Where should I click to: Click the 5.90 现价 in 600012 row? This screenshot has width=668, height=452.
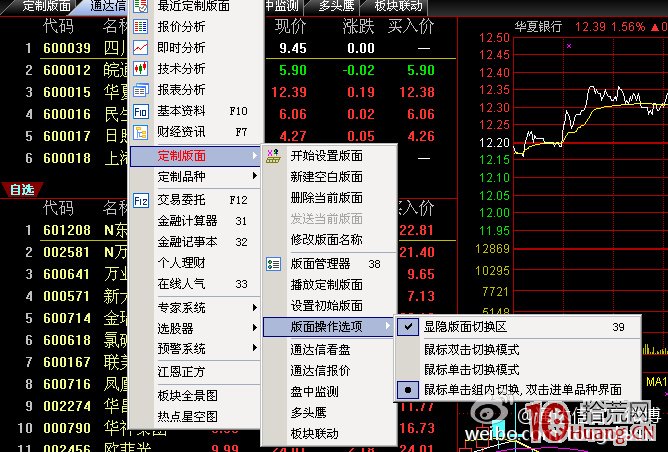pyautogui.click(x=293, y=70)
